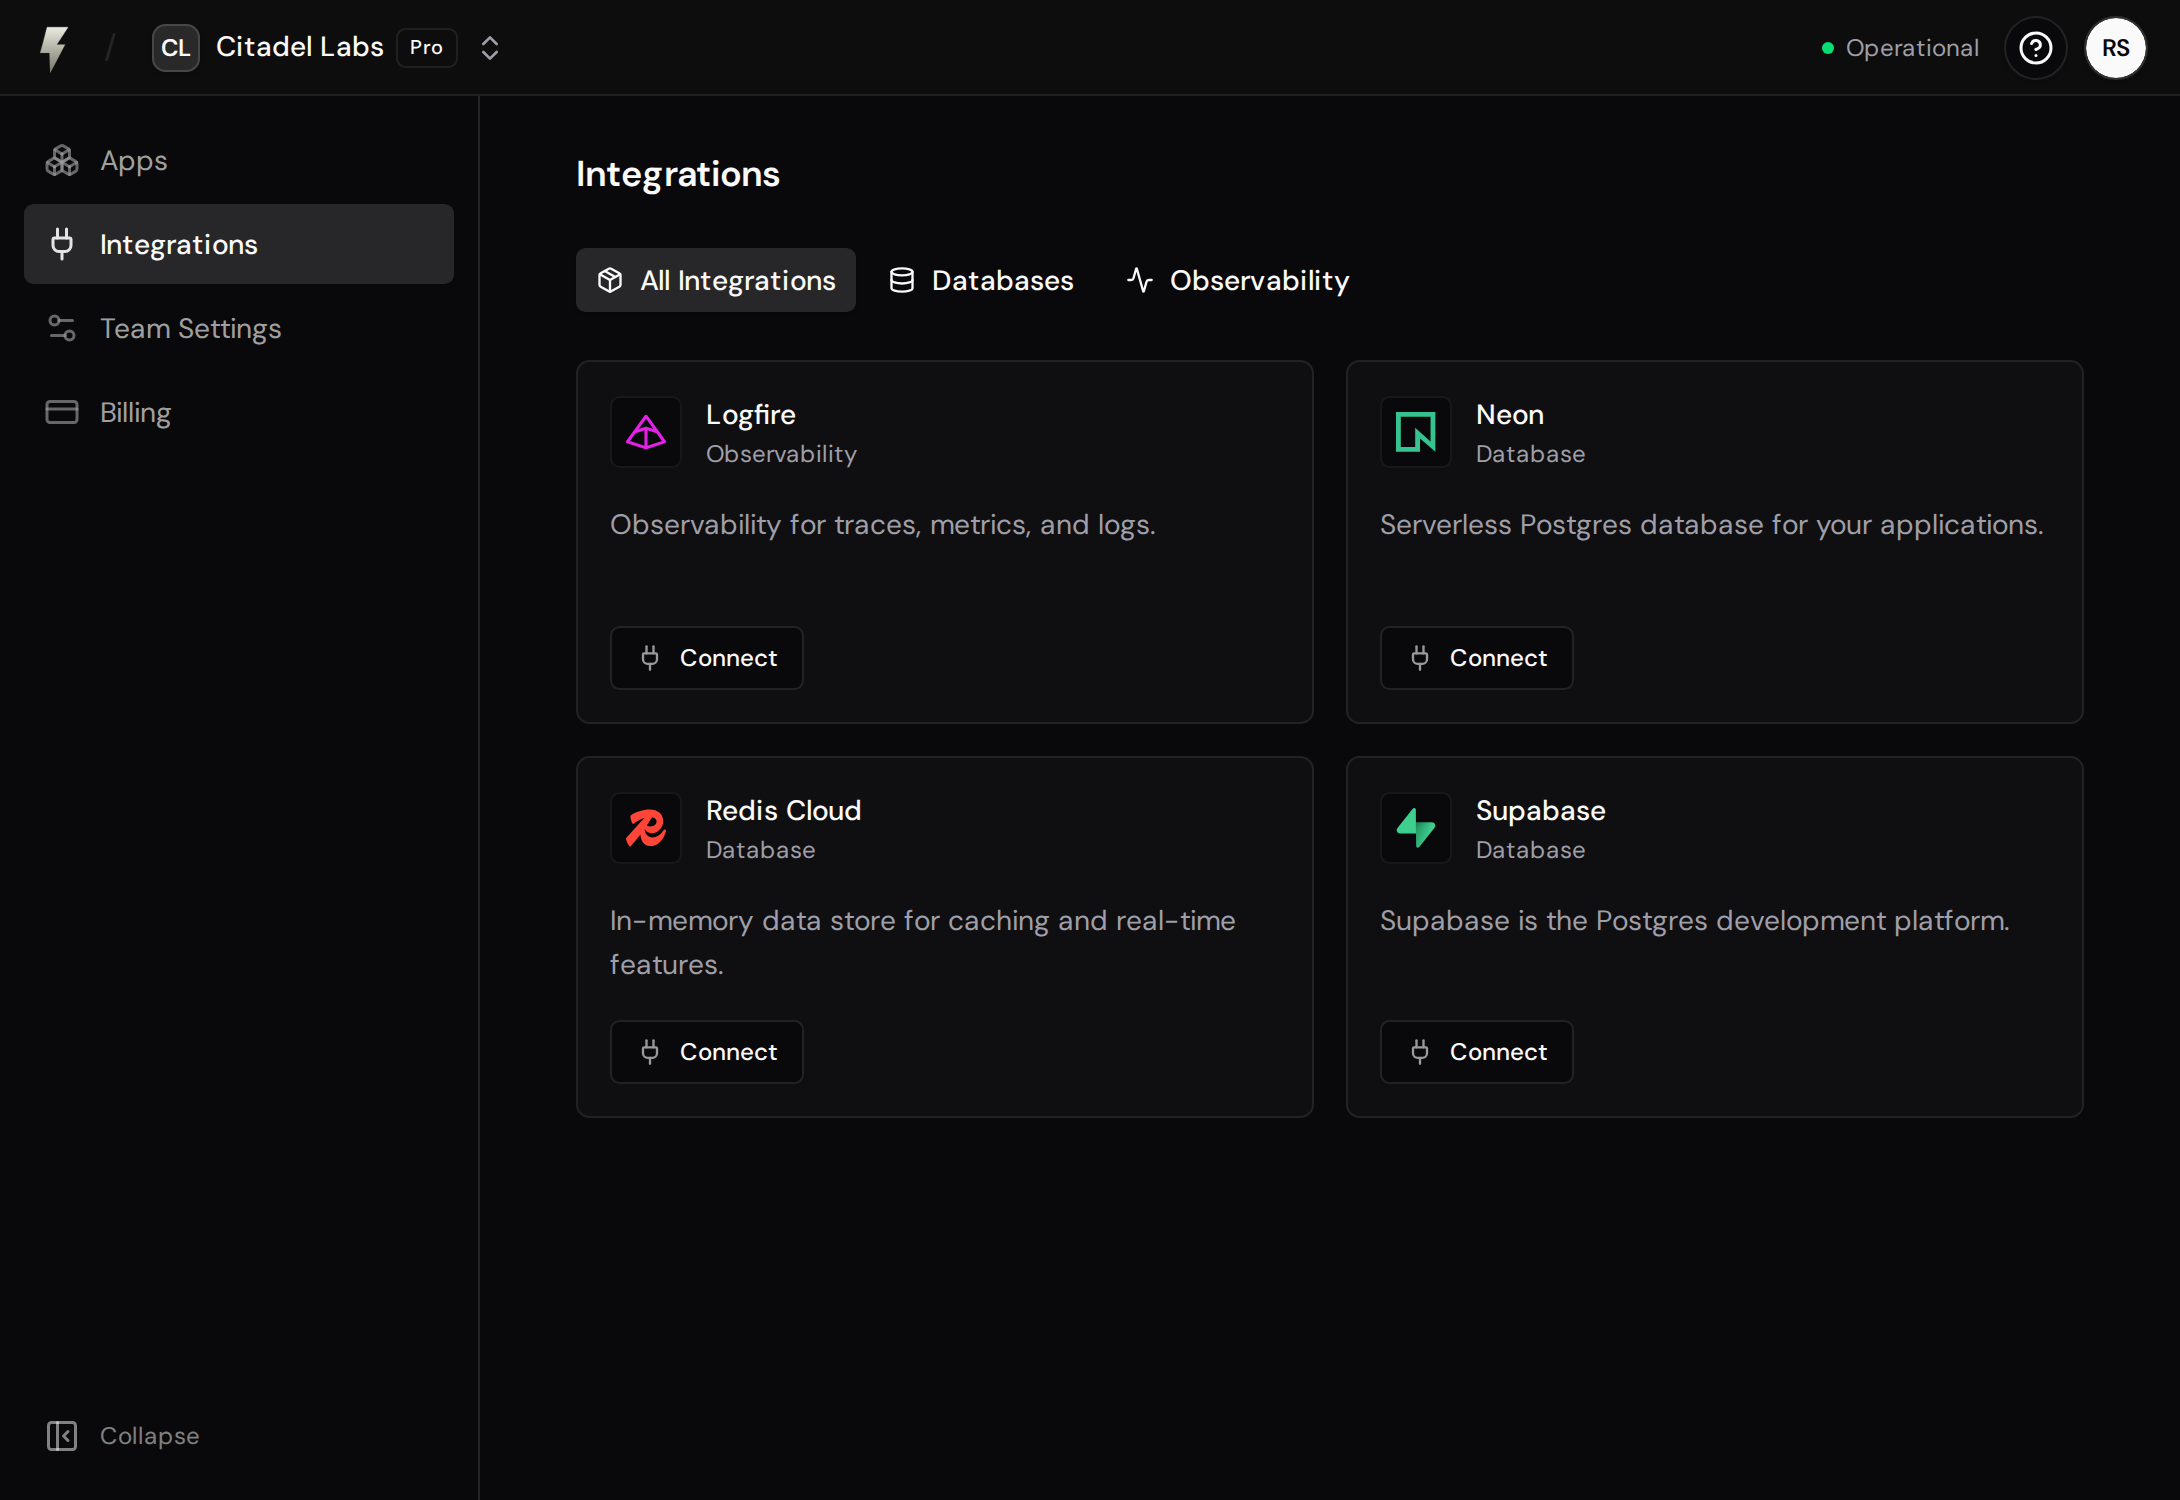Open the RS user avatar menu
Viewport: 2180px width, 1500px height.
click(x=2115, y=48)
